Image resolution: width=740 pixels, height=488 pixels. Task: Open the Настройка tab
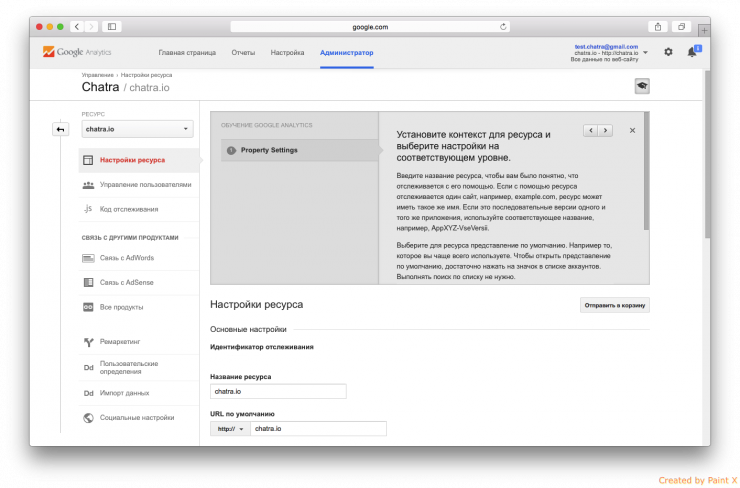coord(287,52)
